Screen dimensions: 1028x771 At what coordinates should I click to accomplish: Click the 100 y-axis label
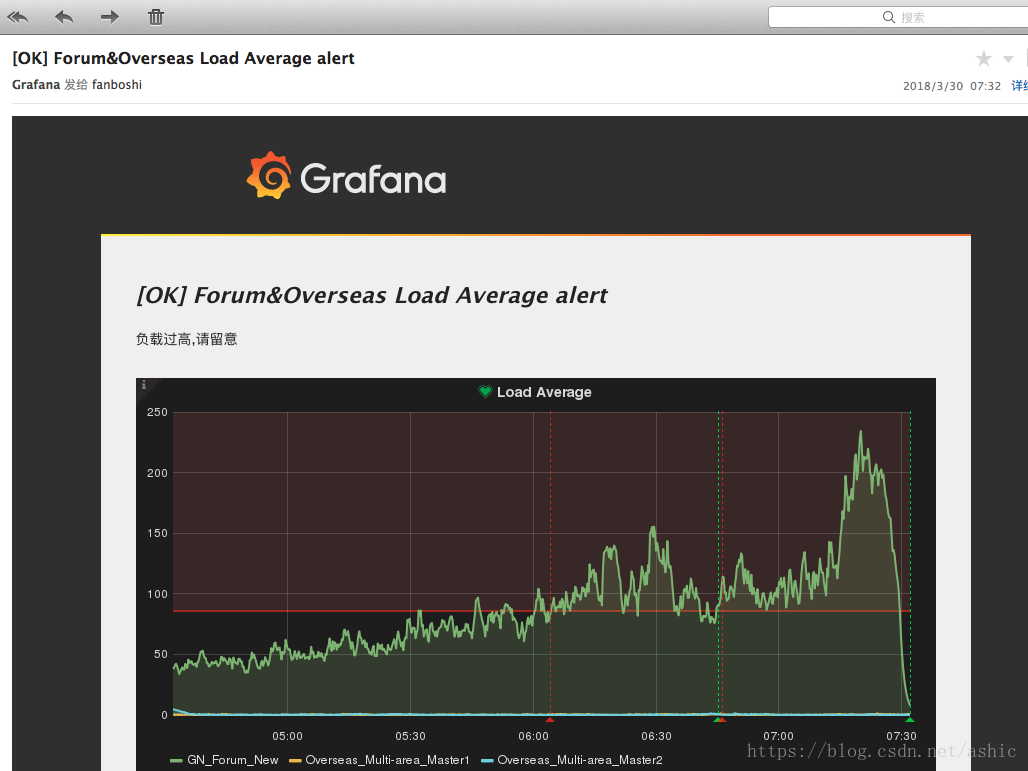point(157,594)
